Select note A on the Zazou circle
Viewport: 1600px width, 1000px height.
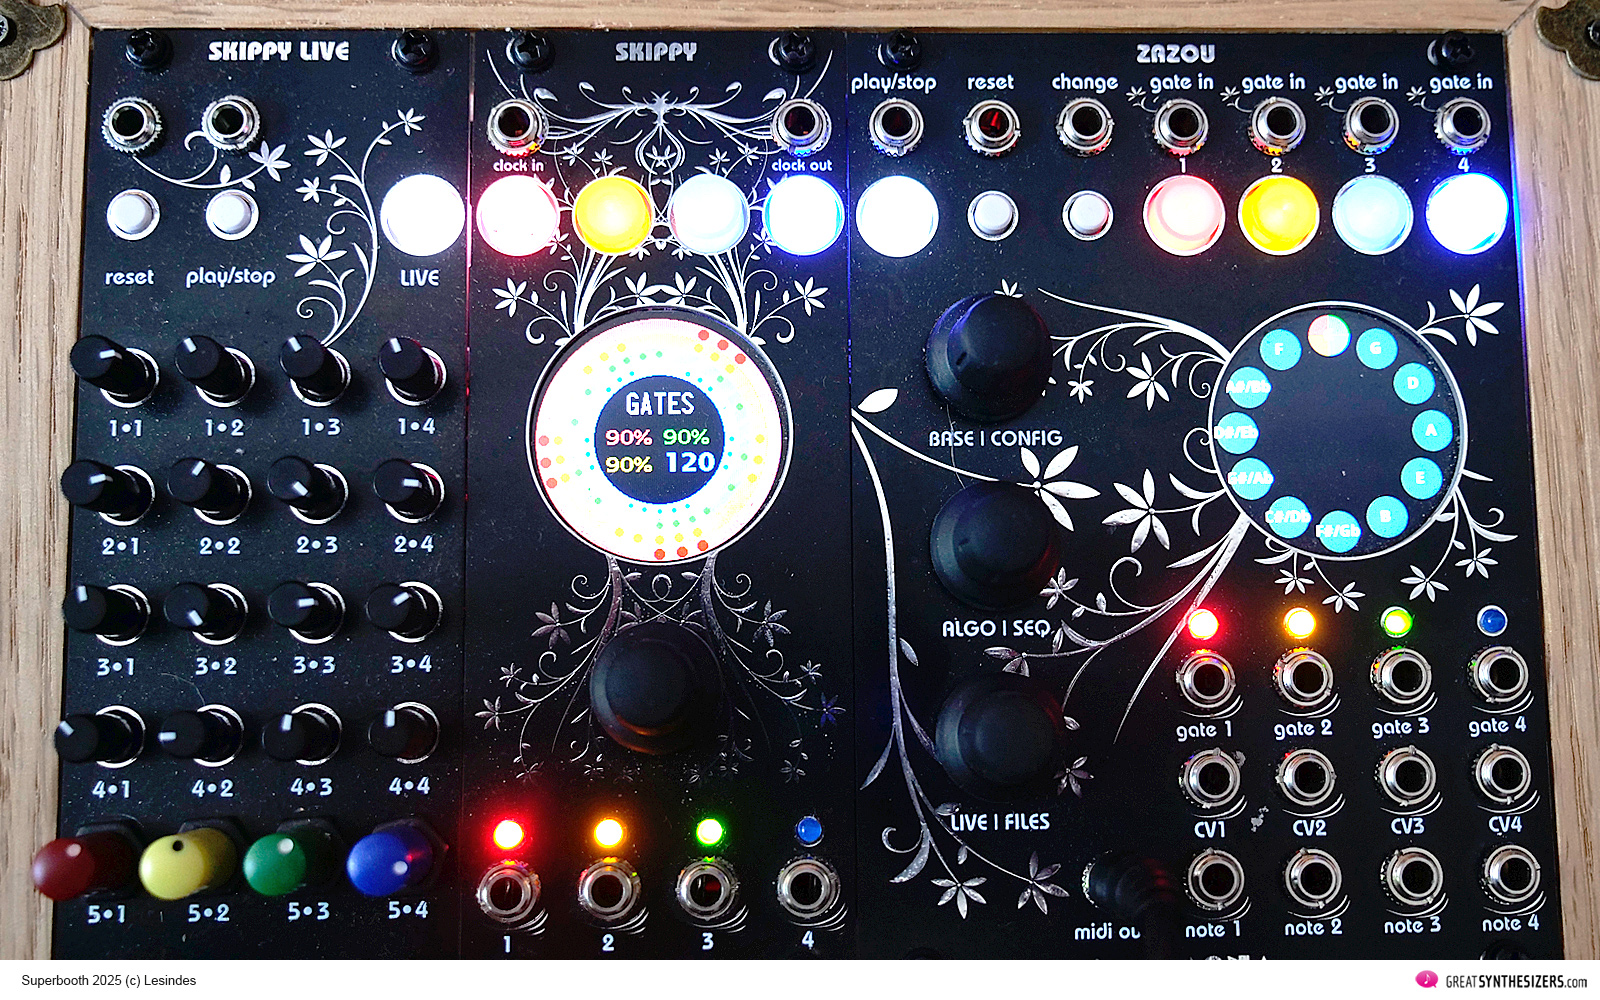(x=1432, y=430)
